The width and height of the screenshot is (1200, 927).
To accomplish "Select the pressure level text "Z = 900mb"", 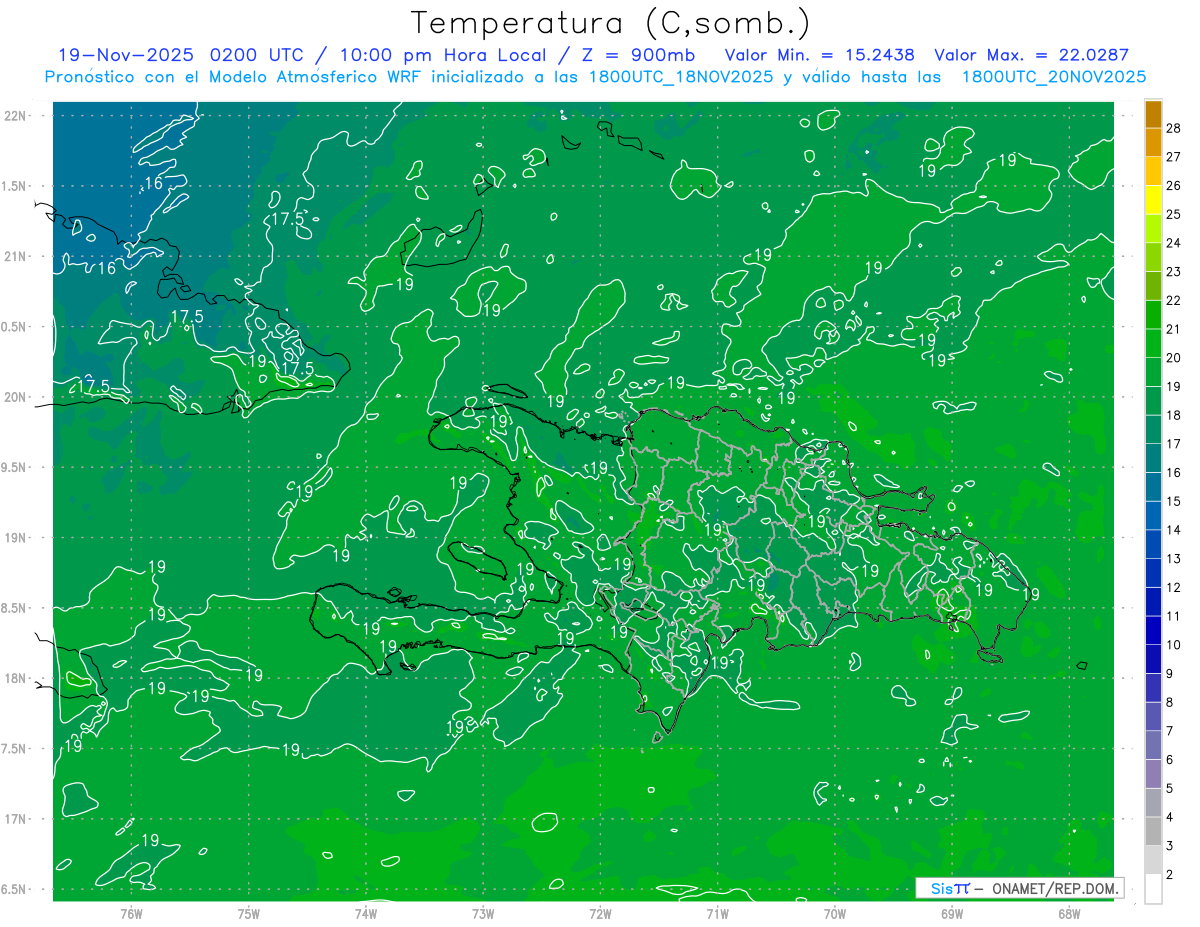I will [x=639, y=55].
